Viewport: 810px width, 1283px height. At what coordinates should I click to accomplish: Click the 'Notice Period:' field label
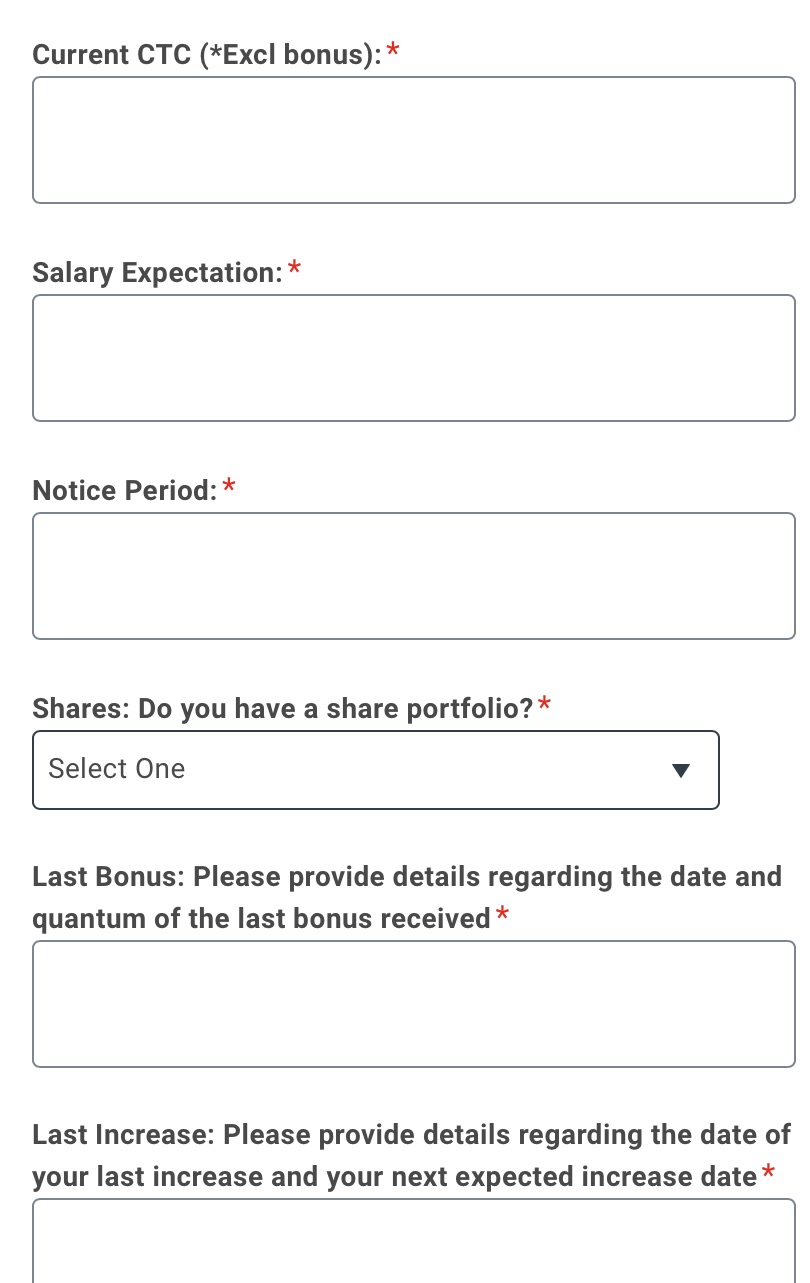(125, 490)
